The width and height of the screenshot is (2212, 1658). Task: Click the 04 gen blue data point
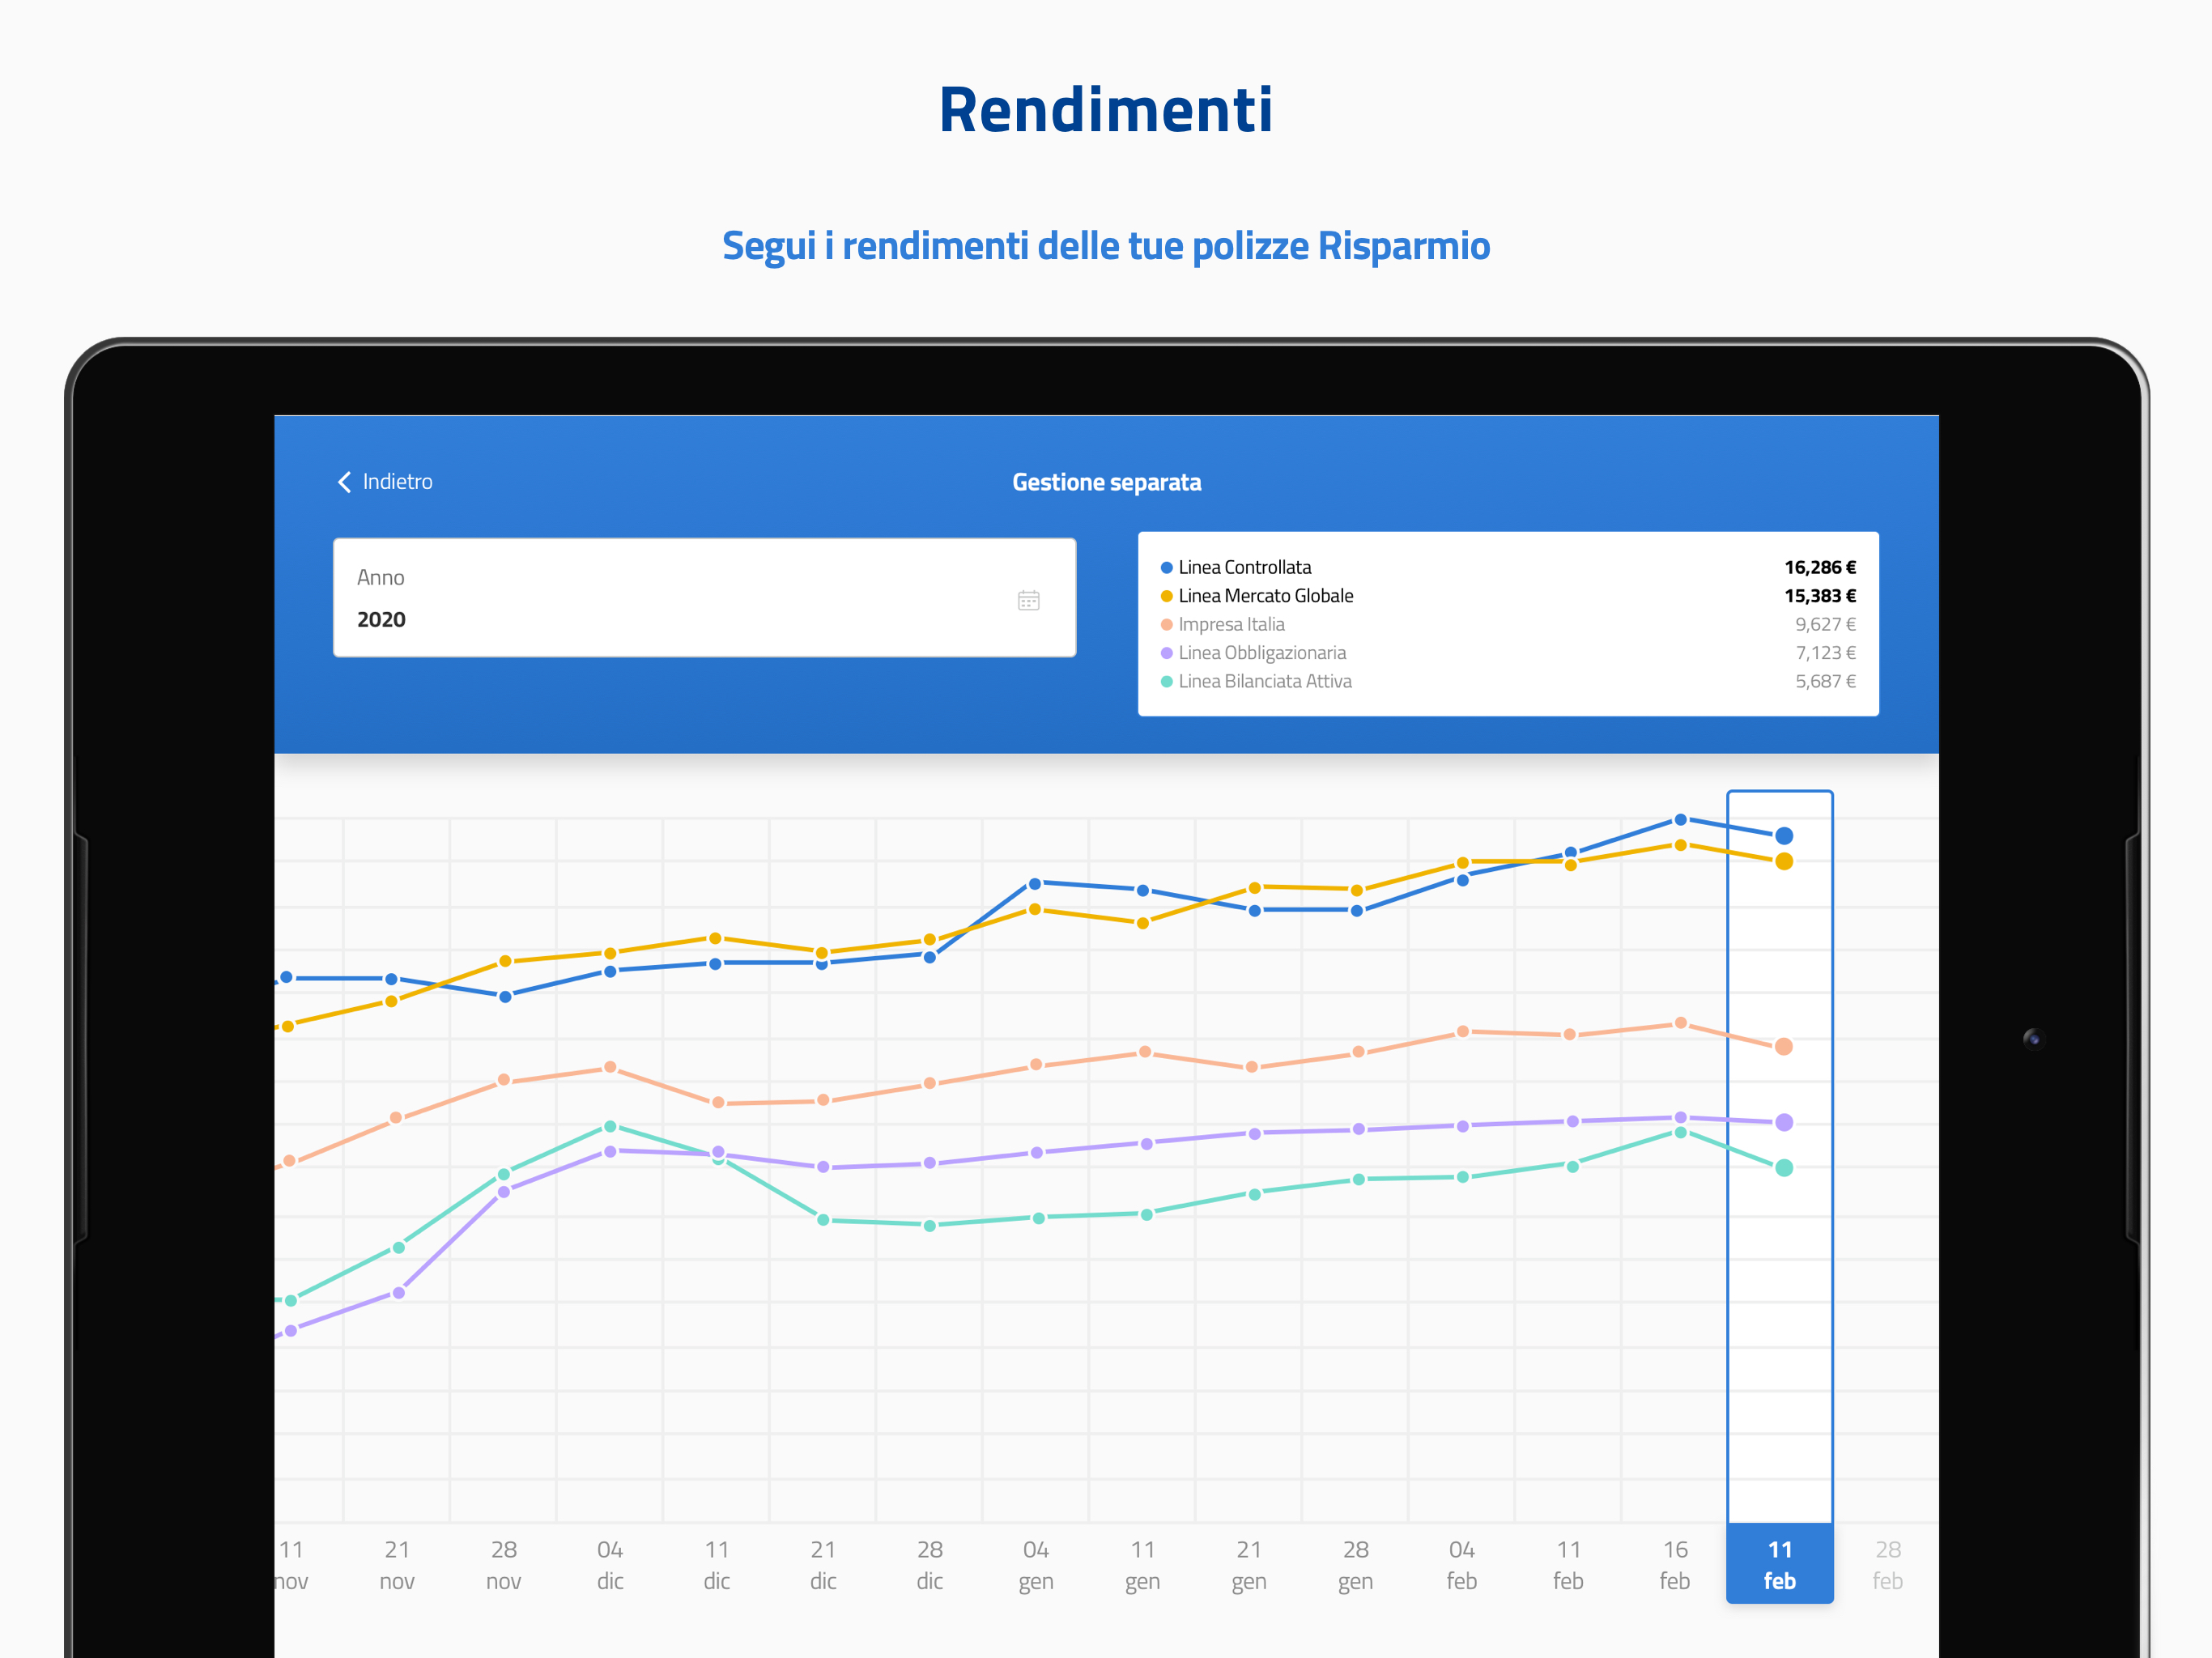click(x=1035, y=884)
